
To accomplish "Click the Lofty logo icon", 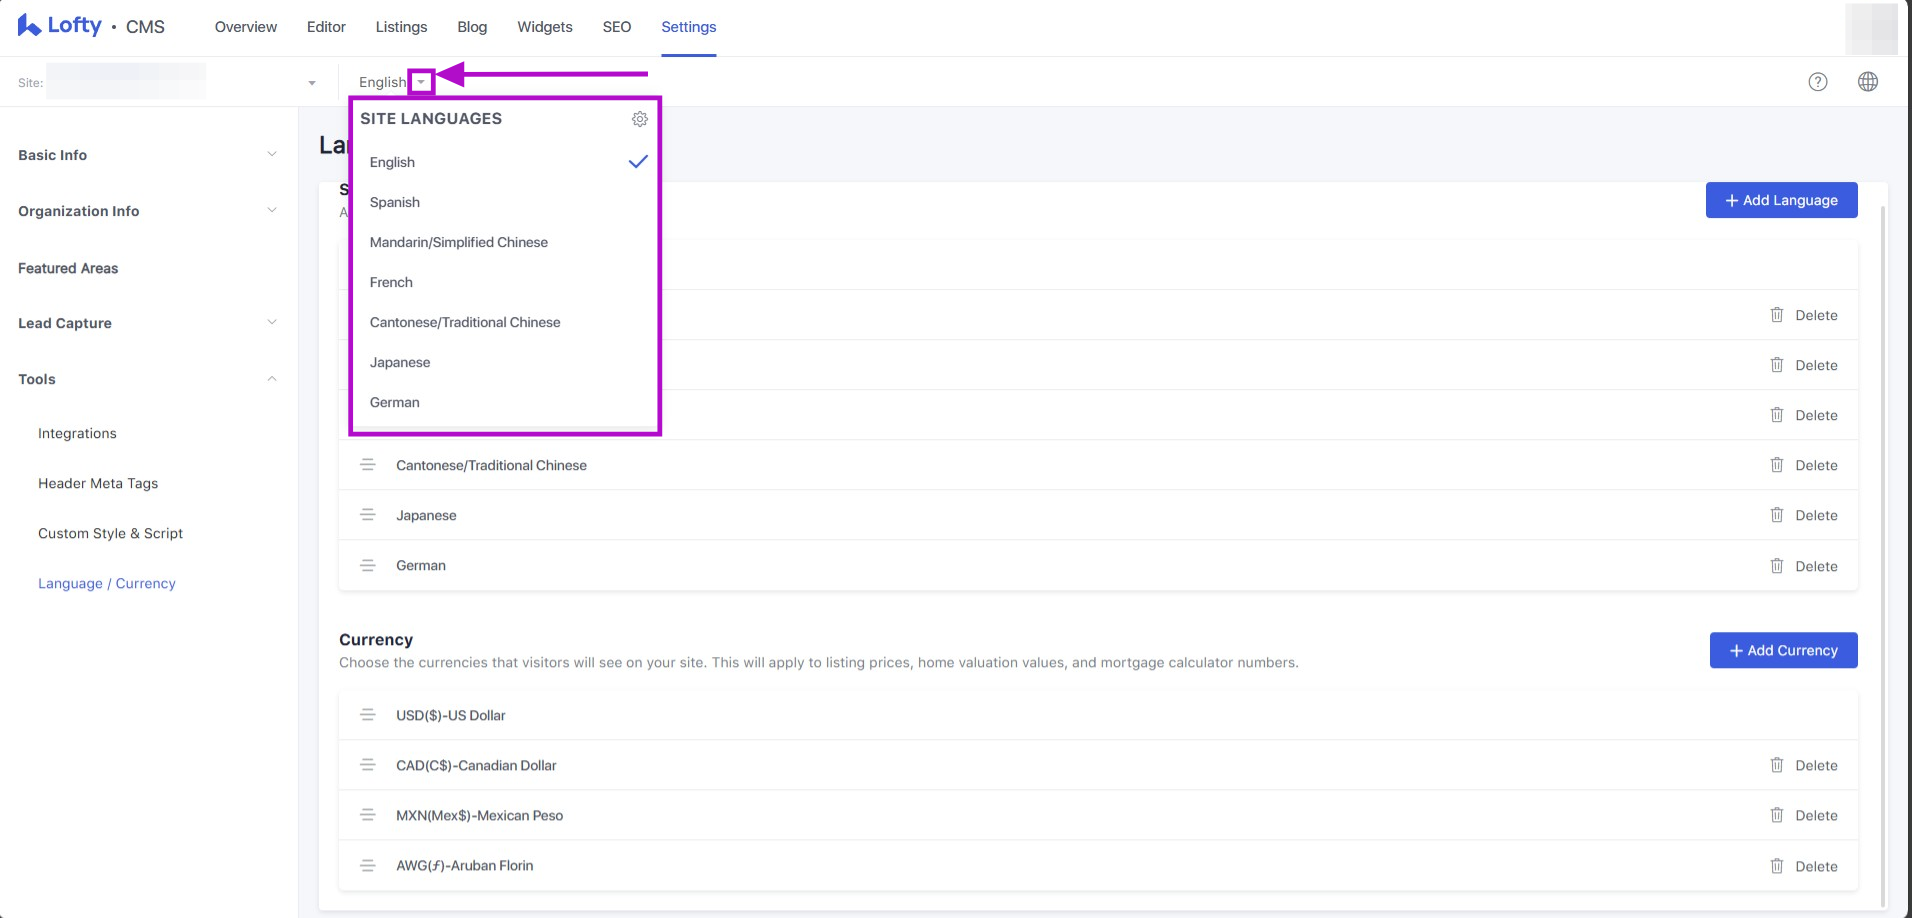I will pos(29,26).
